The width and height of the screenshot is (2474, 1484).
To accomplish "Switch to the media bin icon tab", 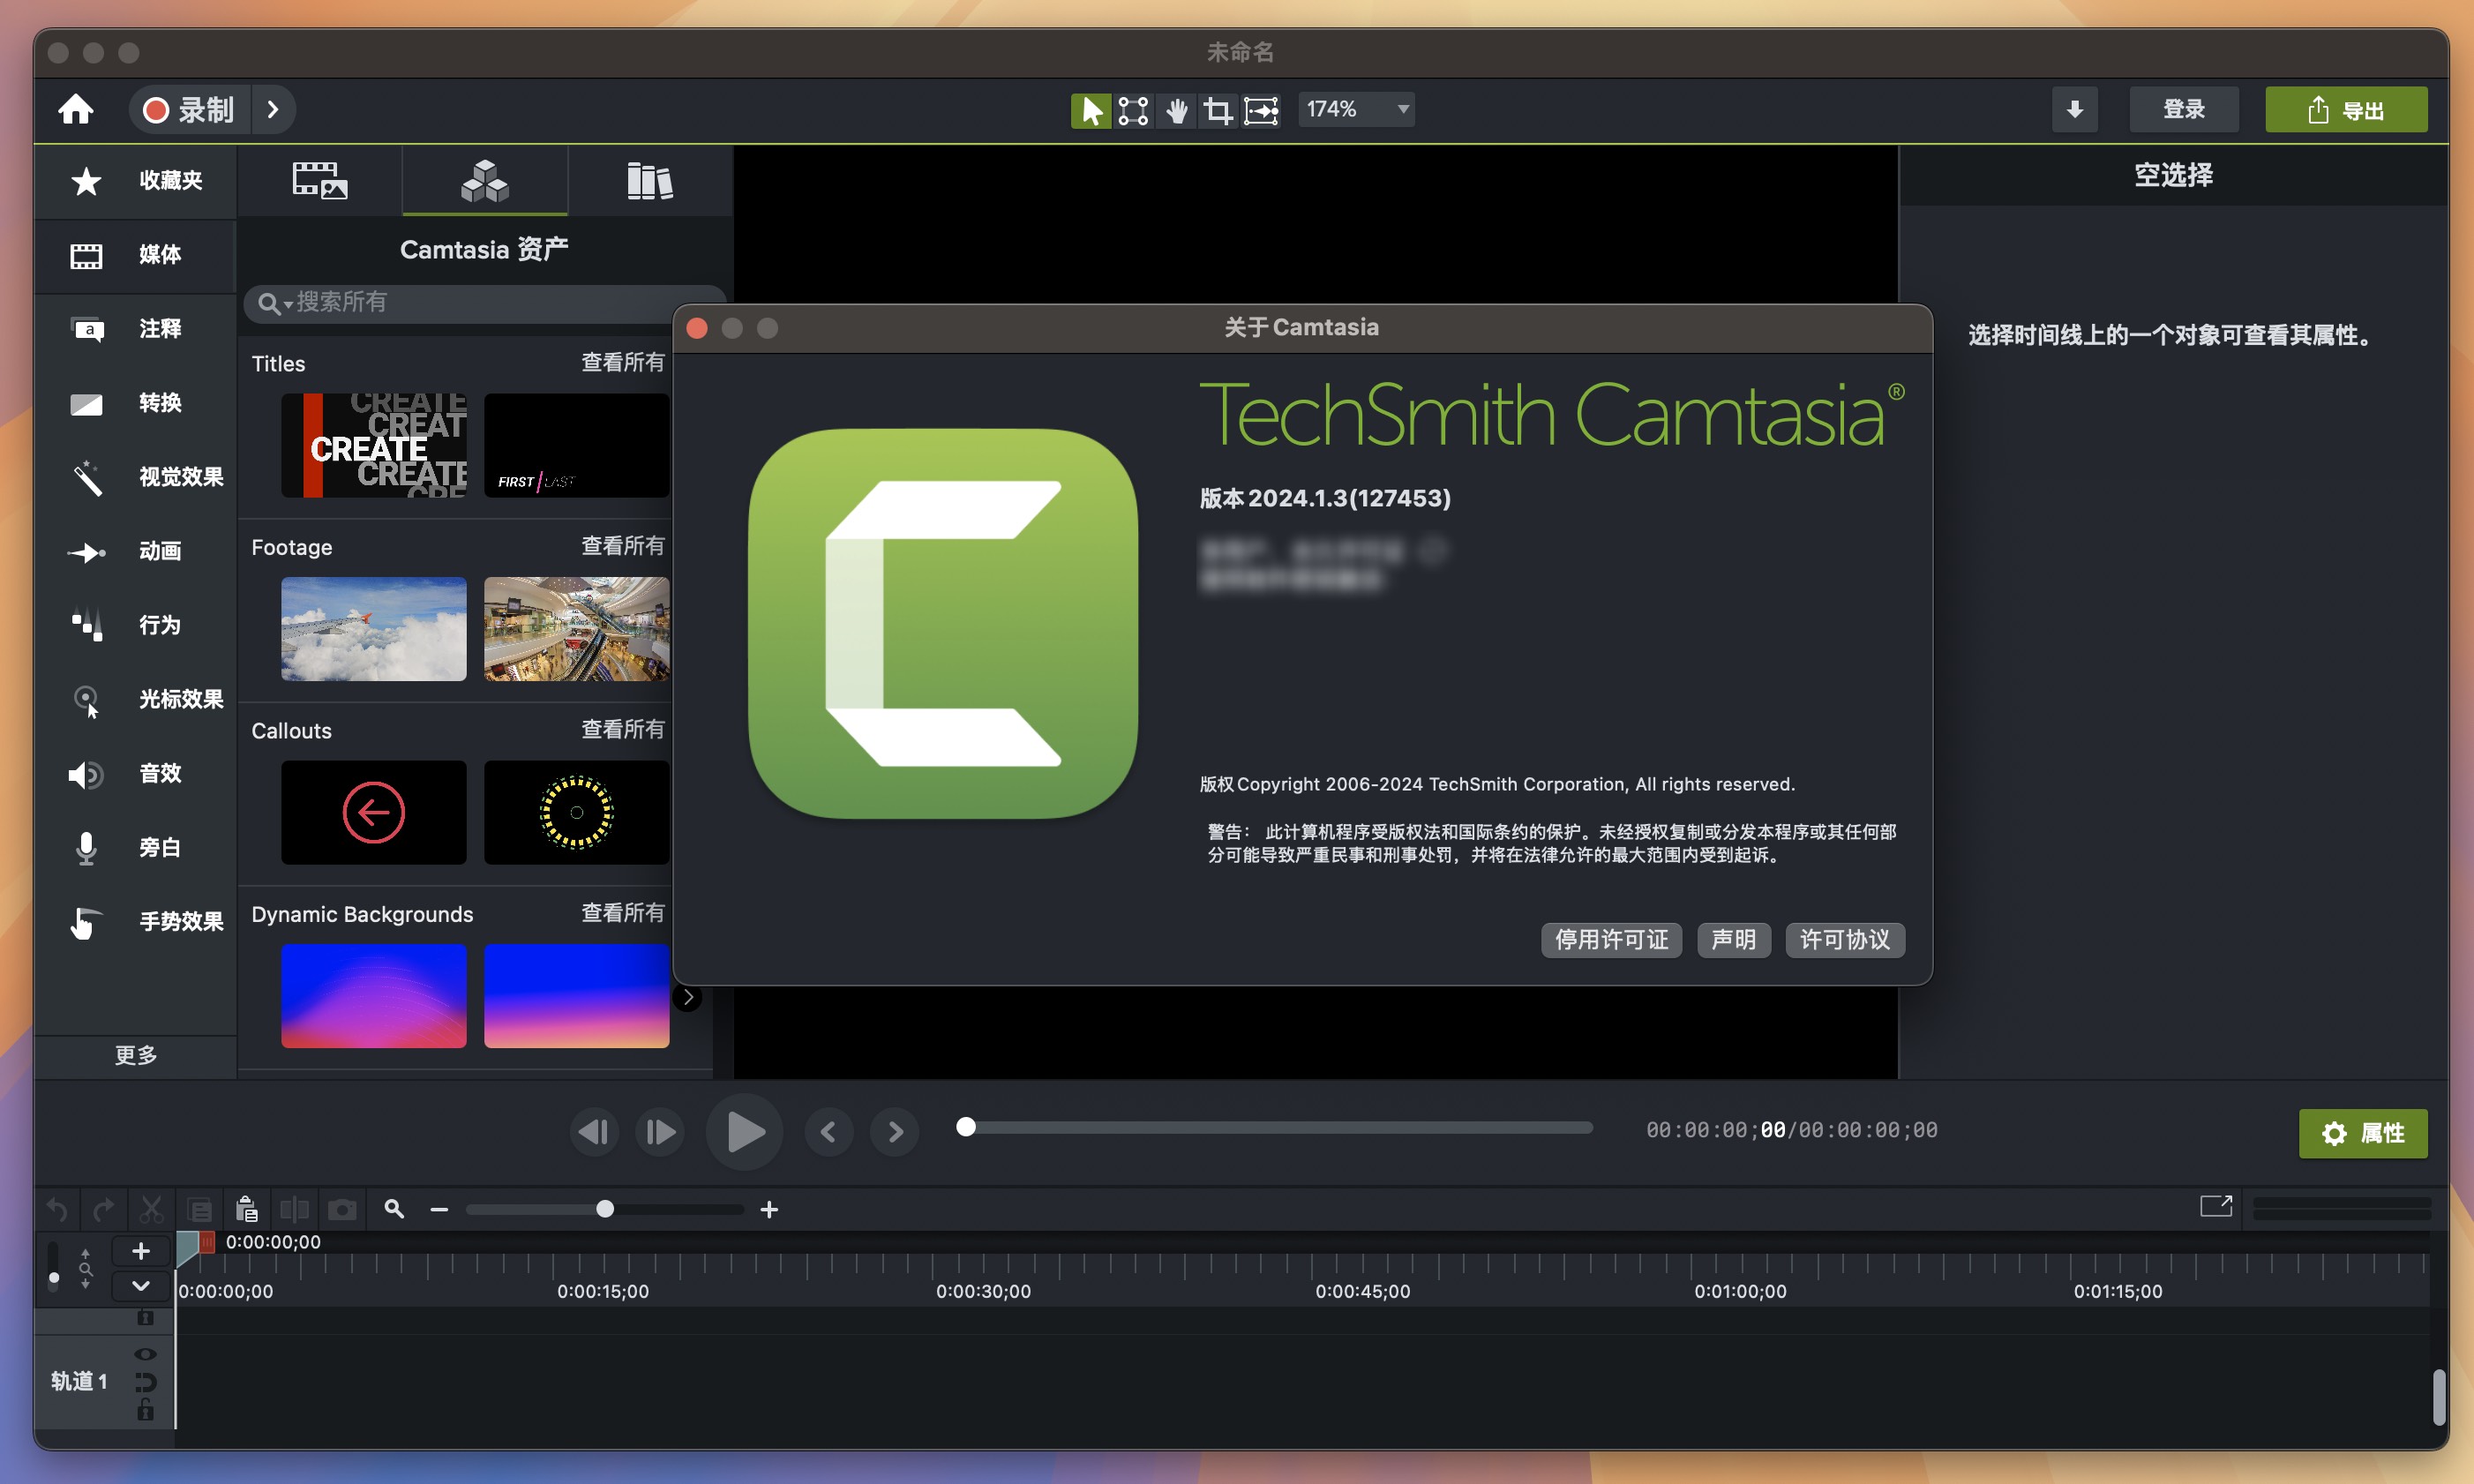I will [320, 181].
